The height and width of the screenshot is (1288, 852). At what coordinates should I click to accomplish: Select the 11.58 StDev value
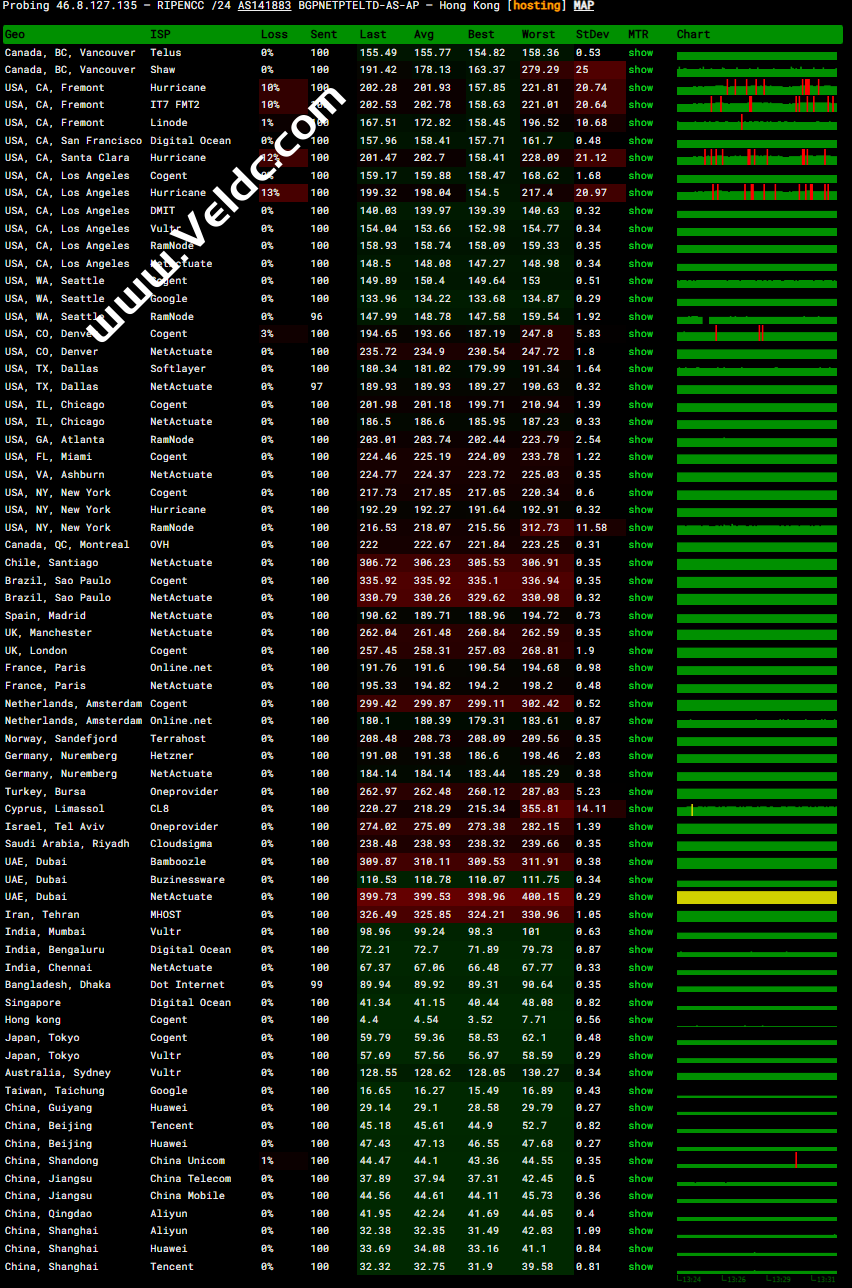(591, 528)
